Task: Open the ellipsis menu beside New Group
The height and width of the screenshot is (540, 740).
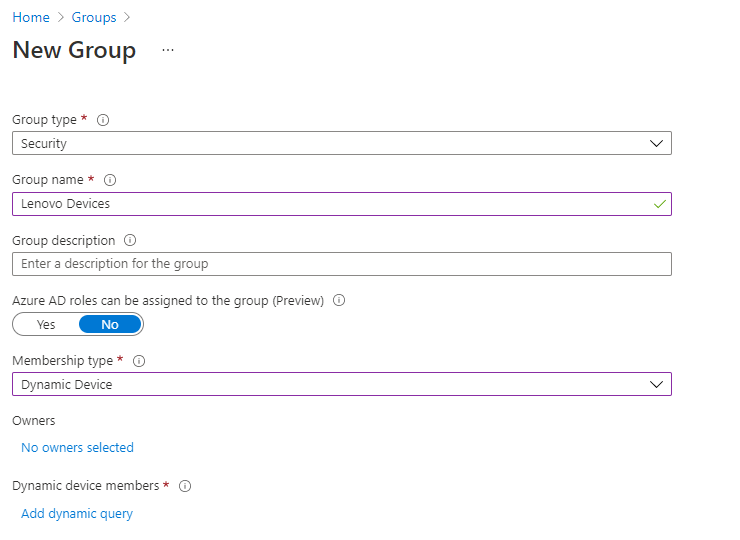Action: [168, 50]
